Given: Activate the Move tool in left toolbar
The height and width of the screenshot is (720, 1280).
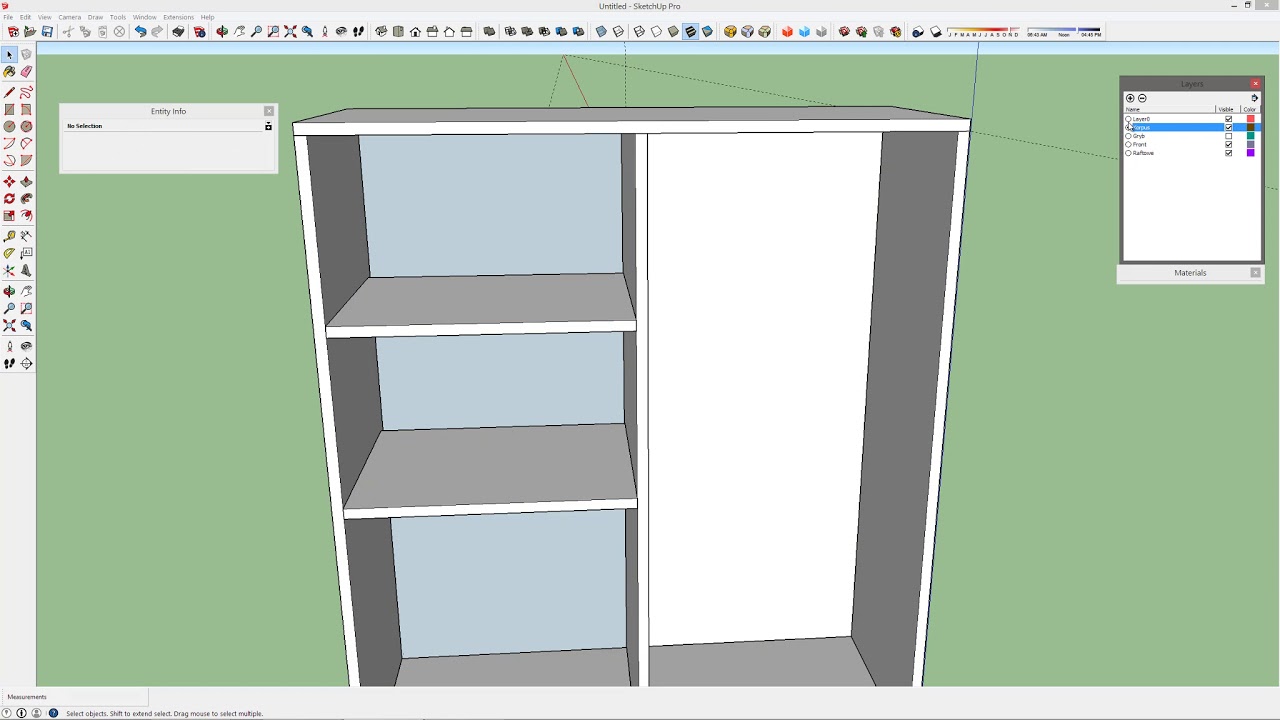Looking at the screenshot, I should (9, 181).
